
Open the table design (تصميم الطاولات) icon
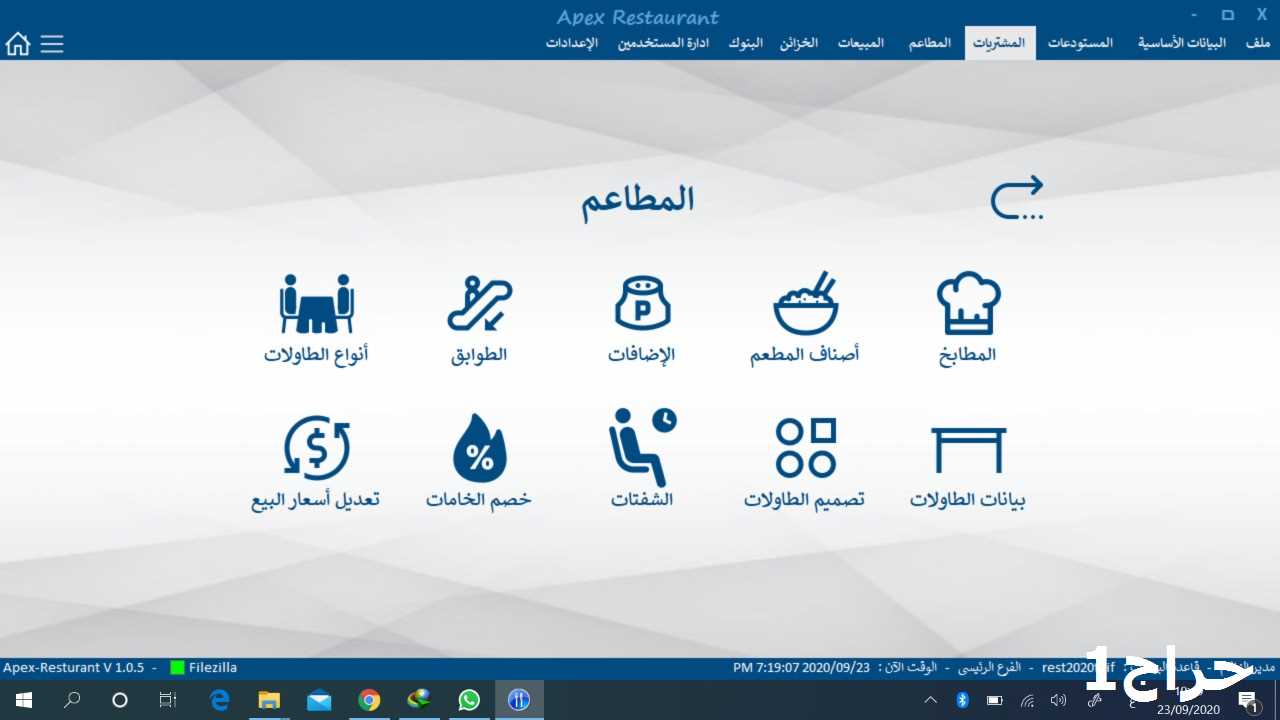(x=805, y=448)
